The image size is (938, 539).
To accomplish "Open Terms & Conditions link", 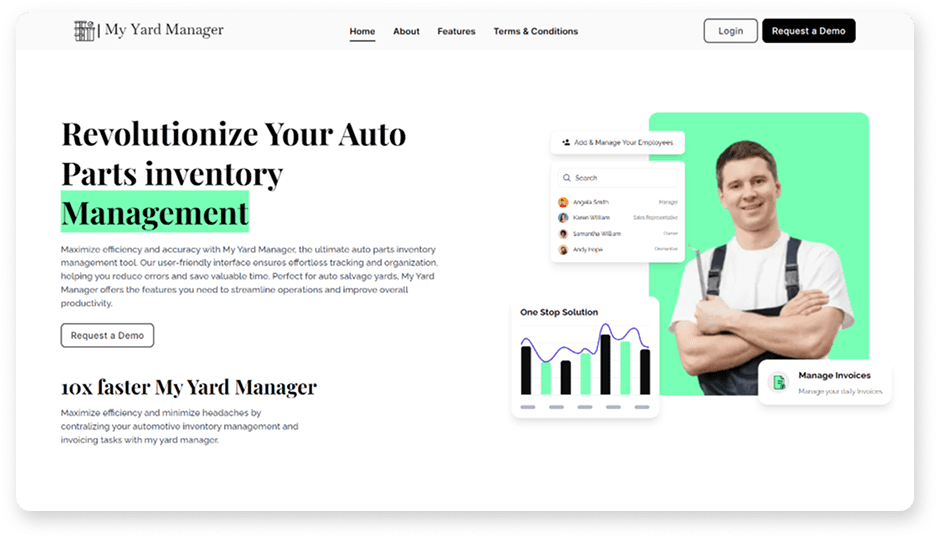I will 535,31.
